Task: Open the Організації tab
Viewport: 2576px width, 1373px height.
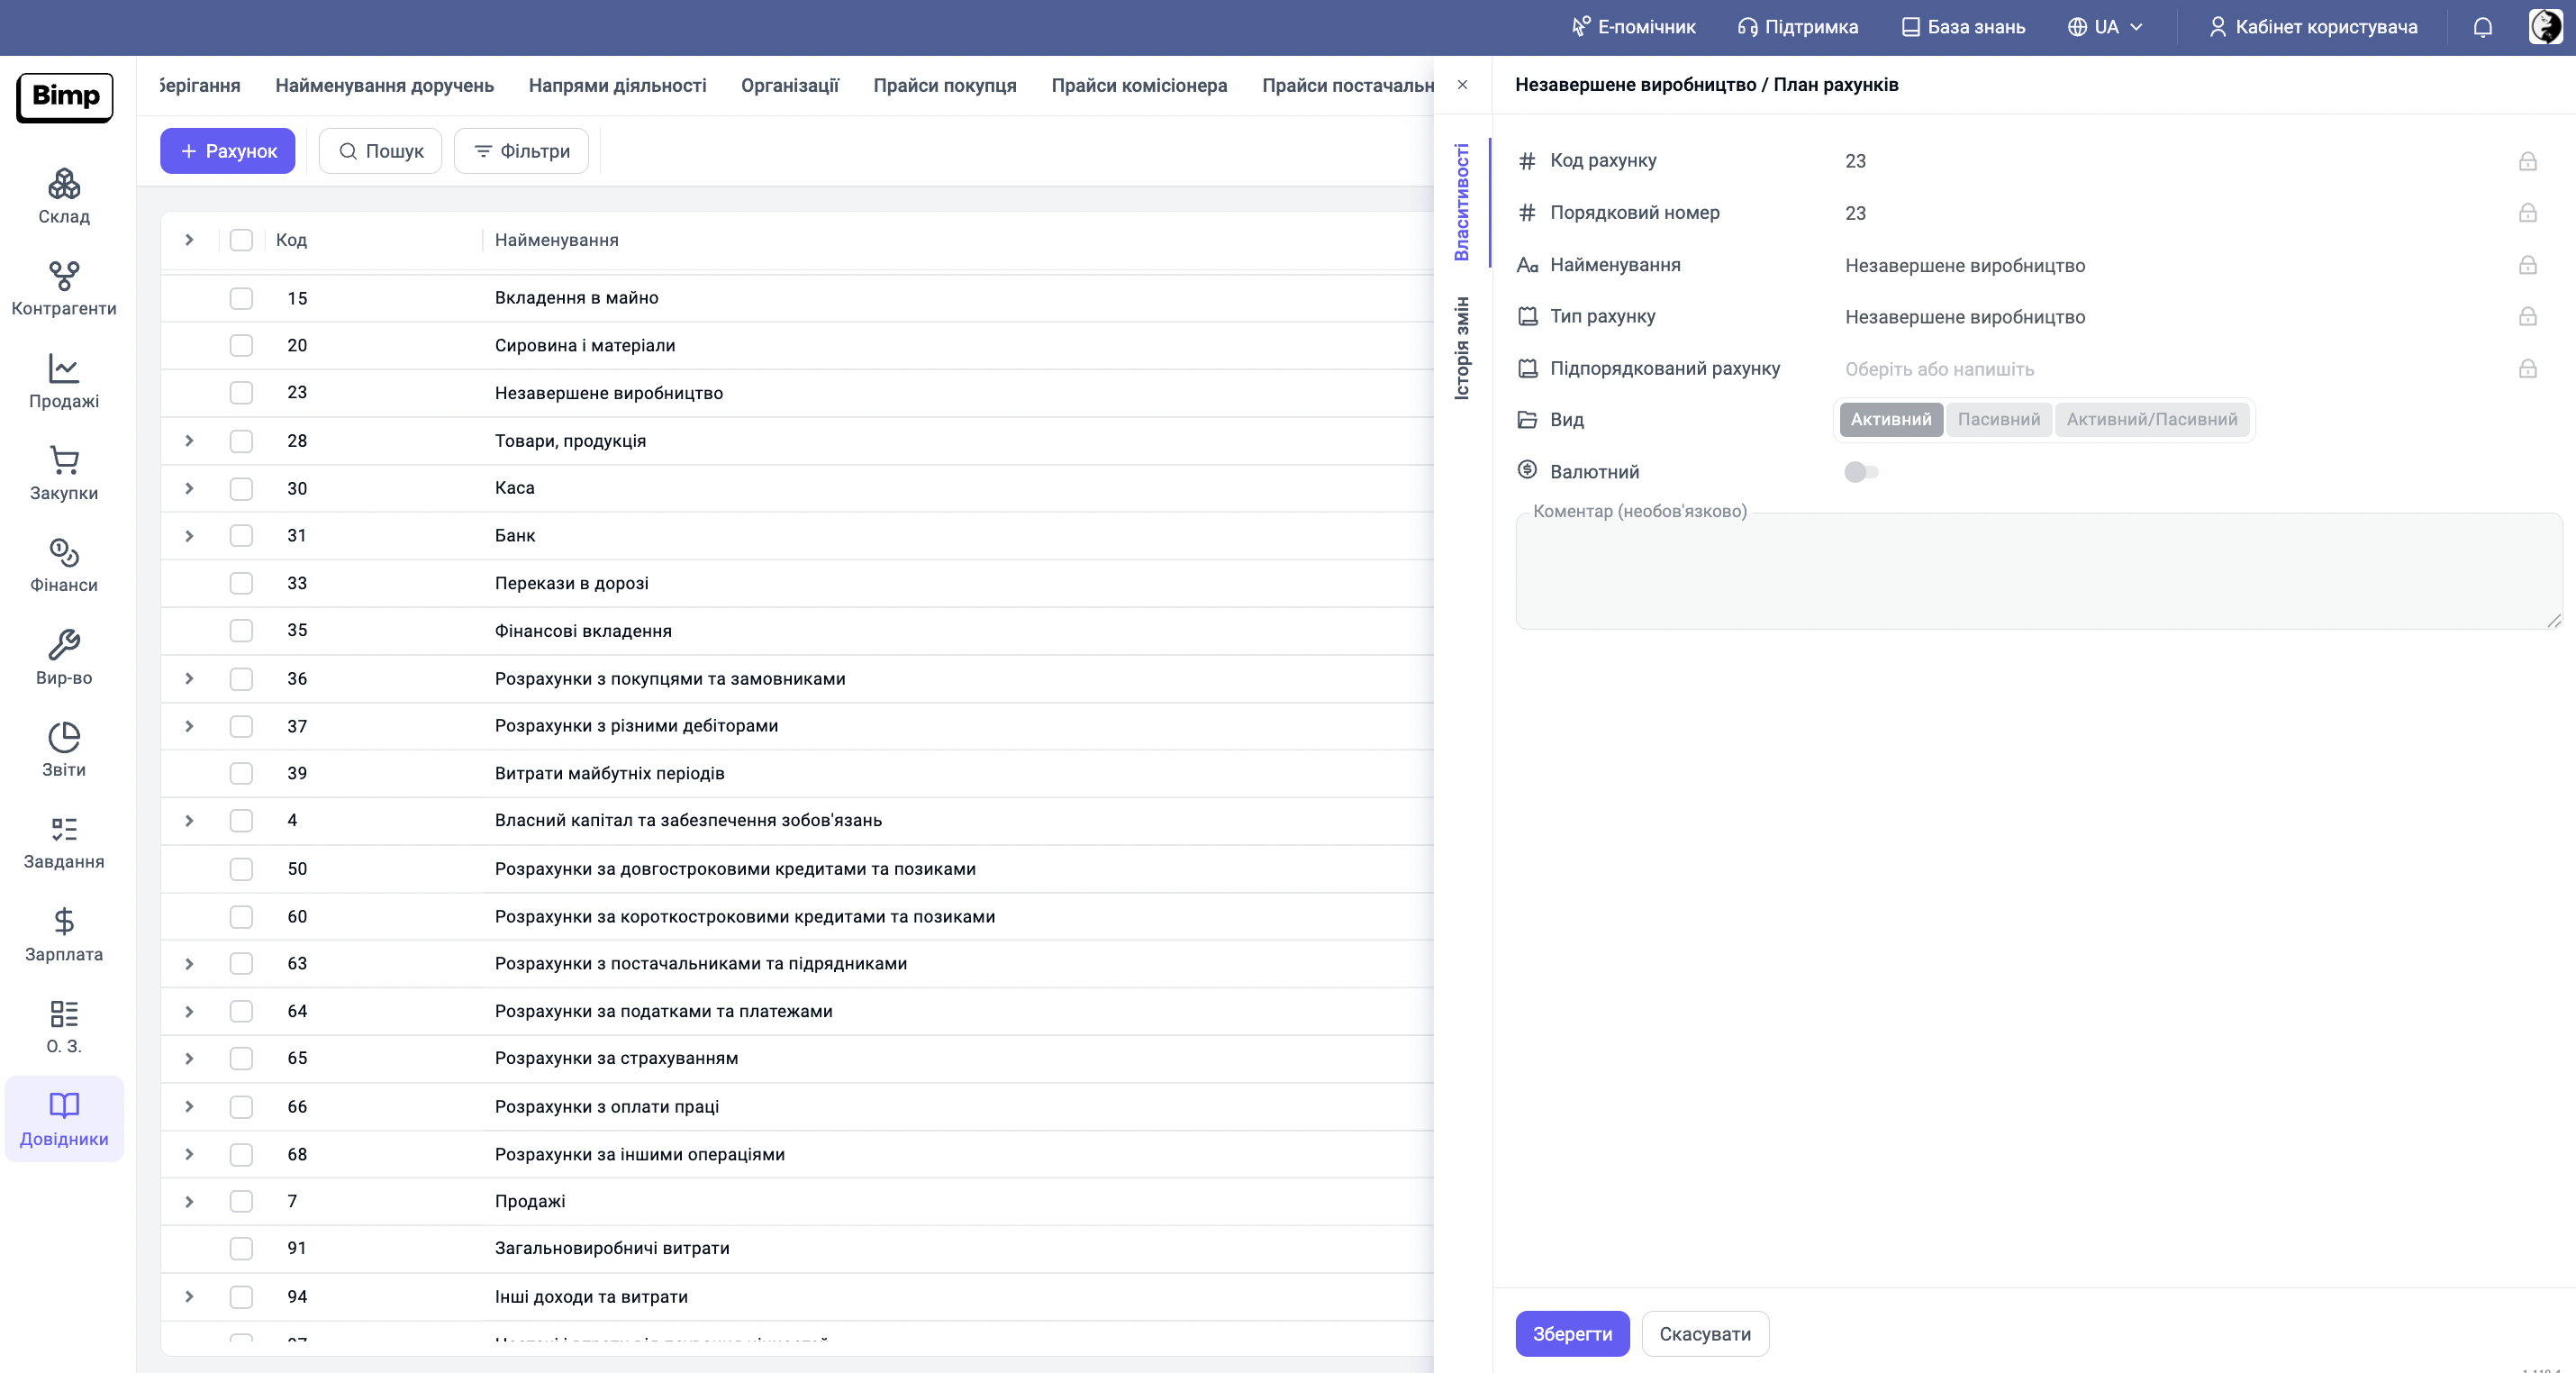Action: [789, 86]
